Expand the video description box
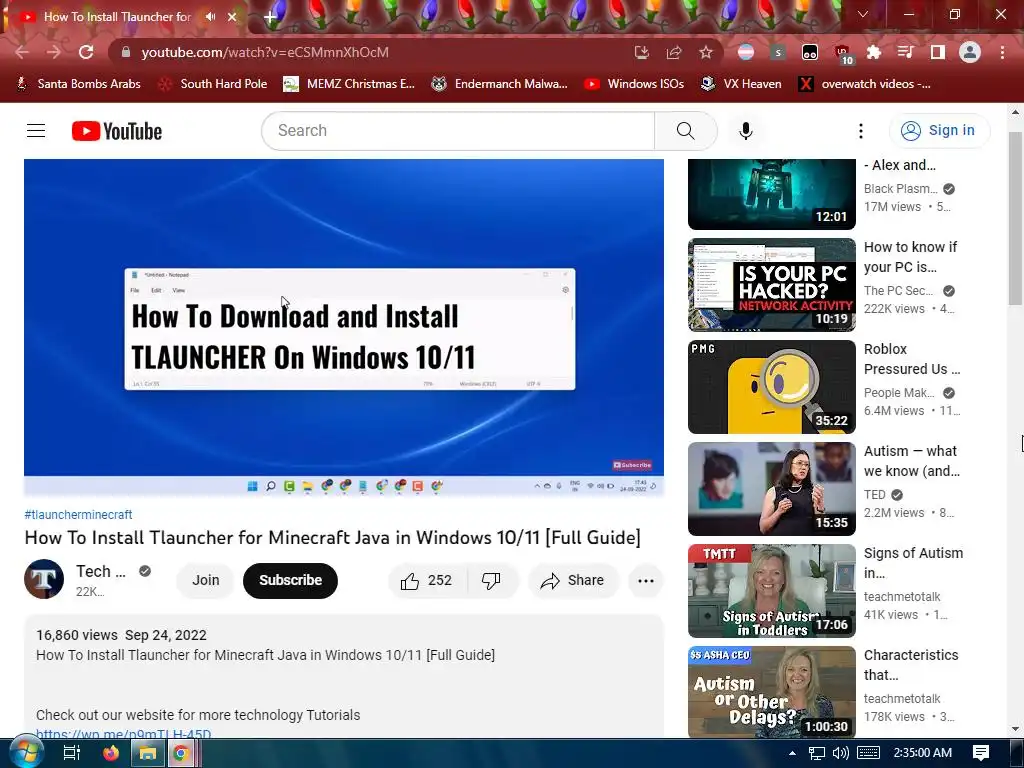The width and height of the screenshot is (1024, 768). coord(344,676)
